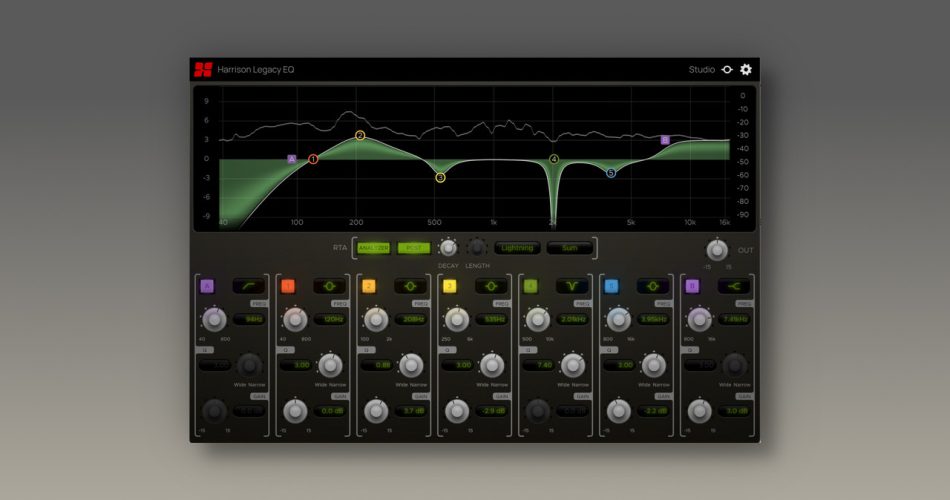Click band 5 Q width knob
This screenshot has height=500, width=950.
tap(654, 365)
